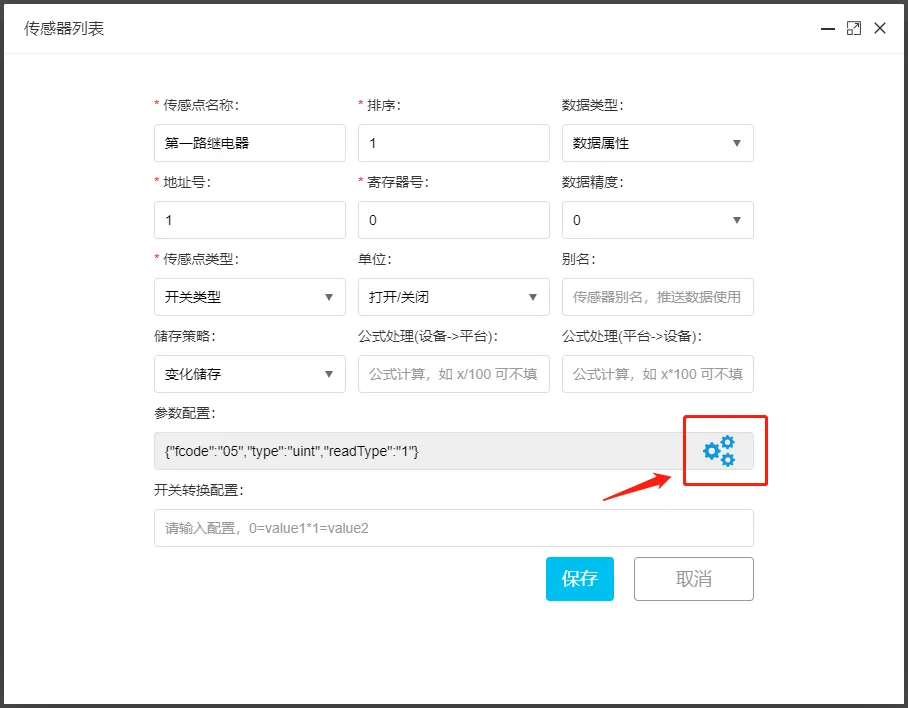
Task: Select the 公式处理(平台->设备) formula field
Action: click(x=657, y=374)
